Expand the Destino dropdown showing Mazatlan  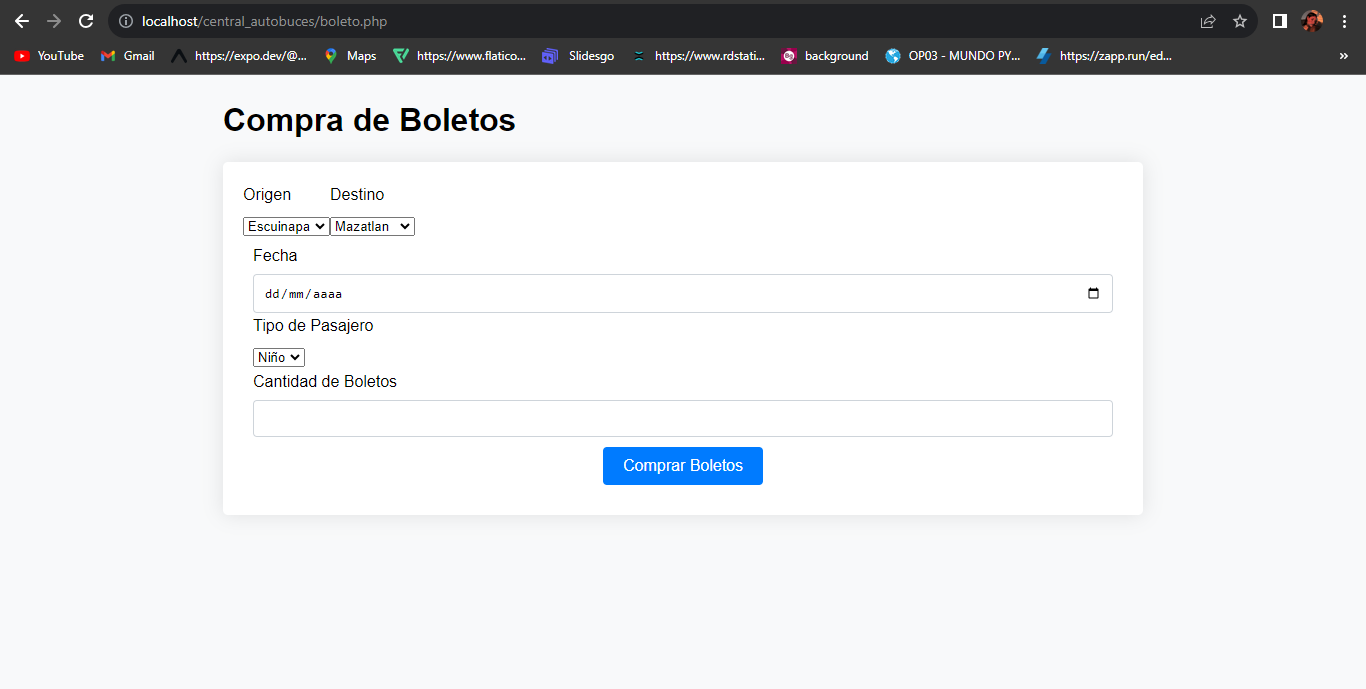pyautogui.click(x=372, y=227)
